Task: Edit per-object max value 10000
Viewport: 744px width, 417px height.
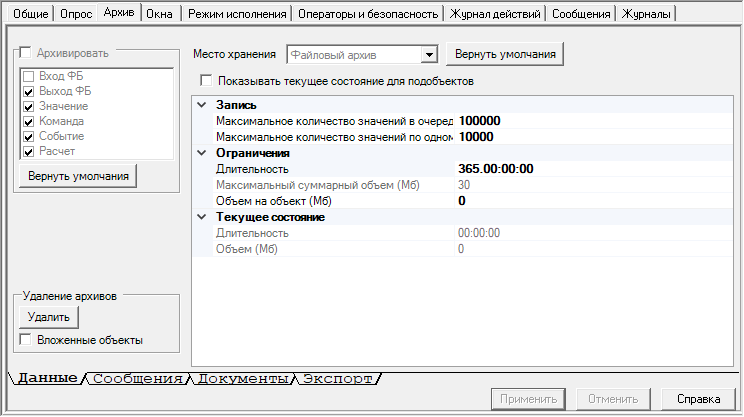Action: [x=593, y=137]
